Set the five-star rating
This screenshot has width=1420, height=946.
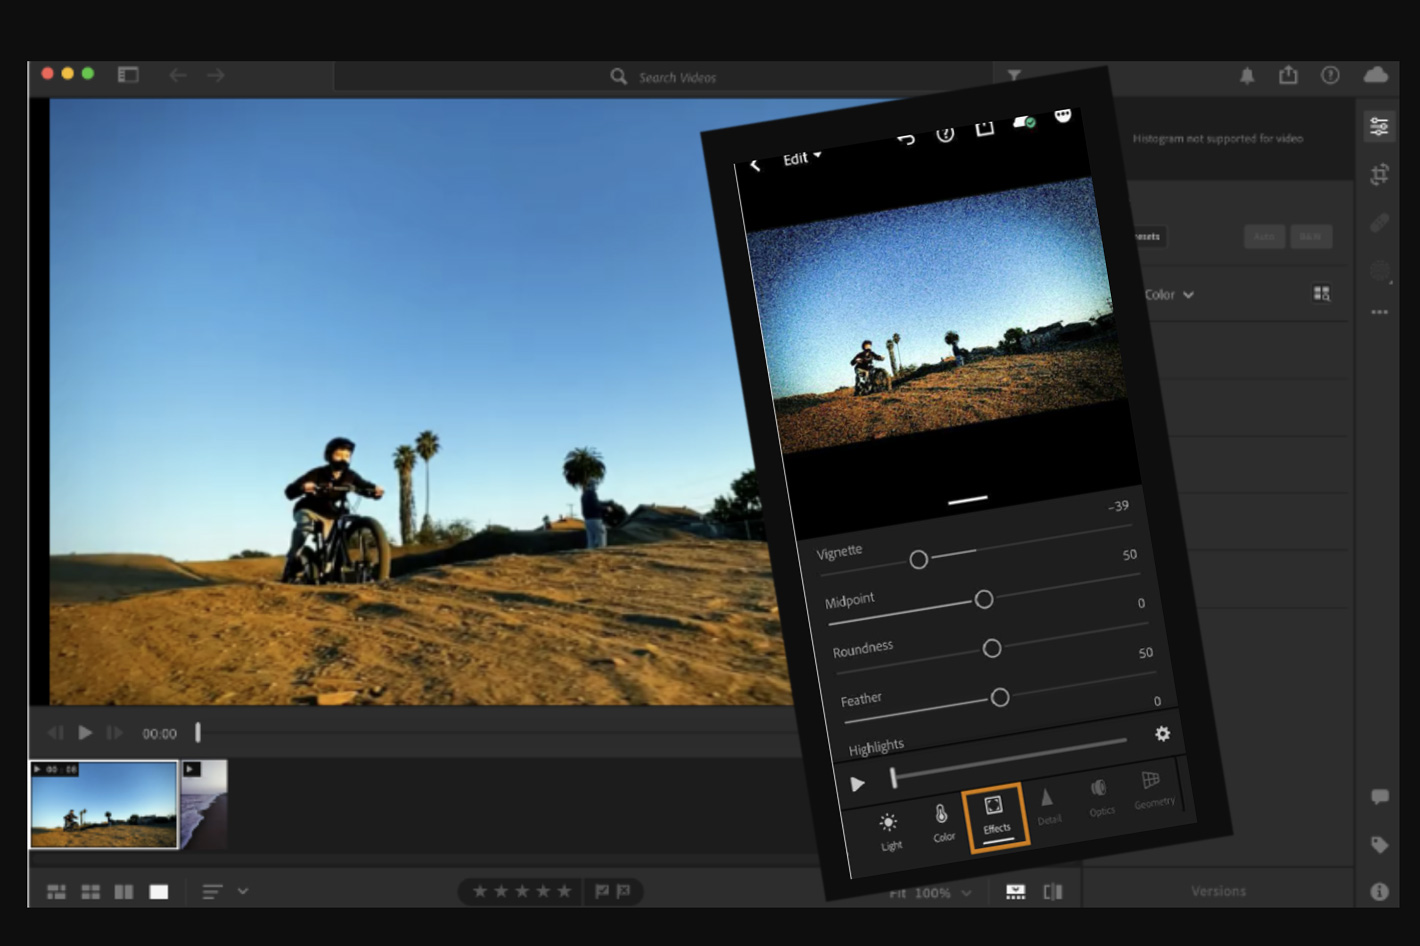click(x=564, y=891)
